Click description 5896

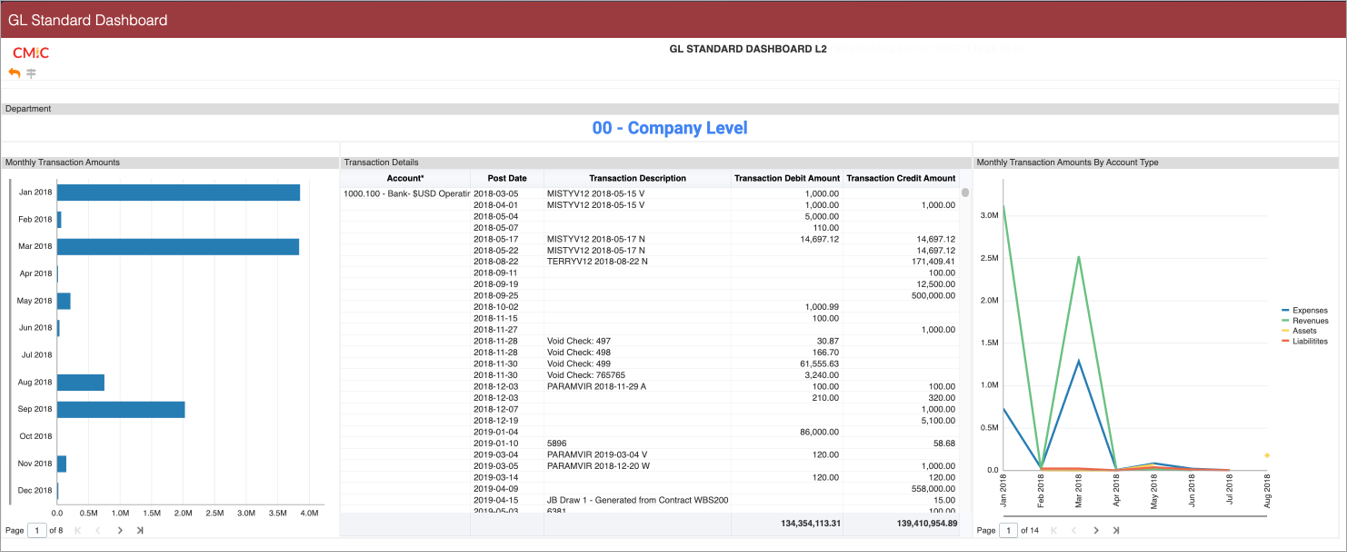pos(557,443)
